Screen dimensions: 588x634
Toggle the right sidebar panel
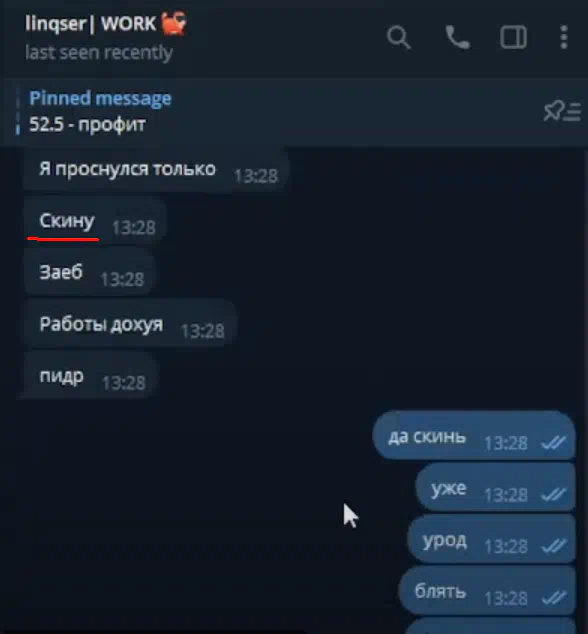point(513,37)
